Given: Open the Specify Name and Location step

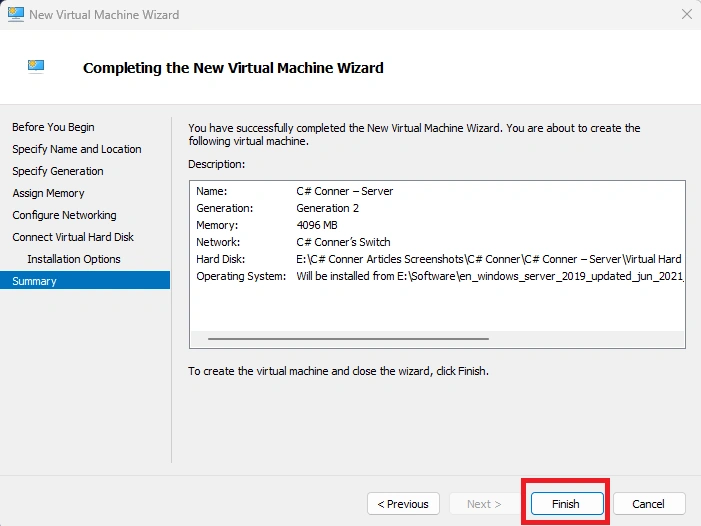Looking at the screenshot, I should 77,149.
